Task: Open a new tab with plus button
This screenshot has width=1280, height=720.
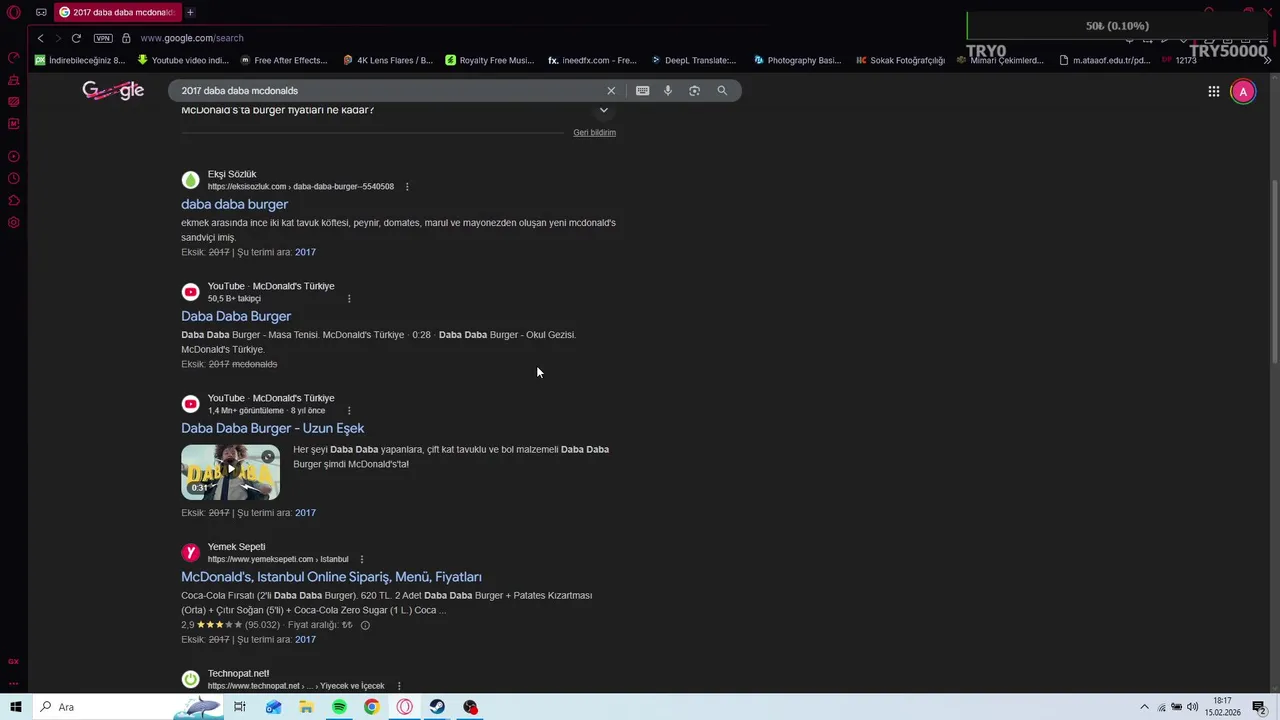Action: (190, 12)
